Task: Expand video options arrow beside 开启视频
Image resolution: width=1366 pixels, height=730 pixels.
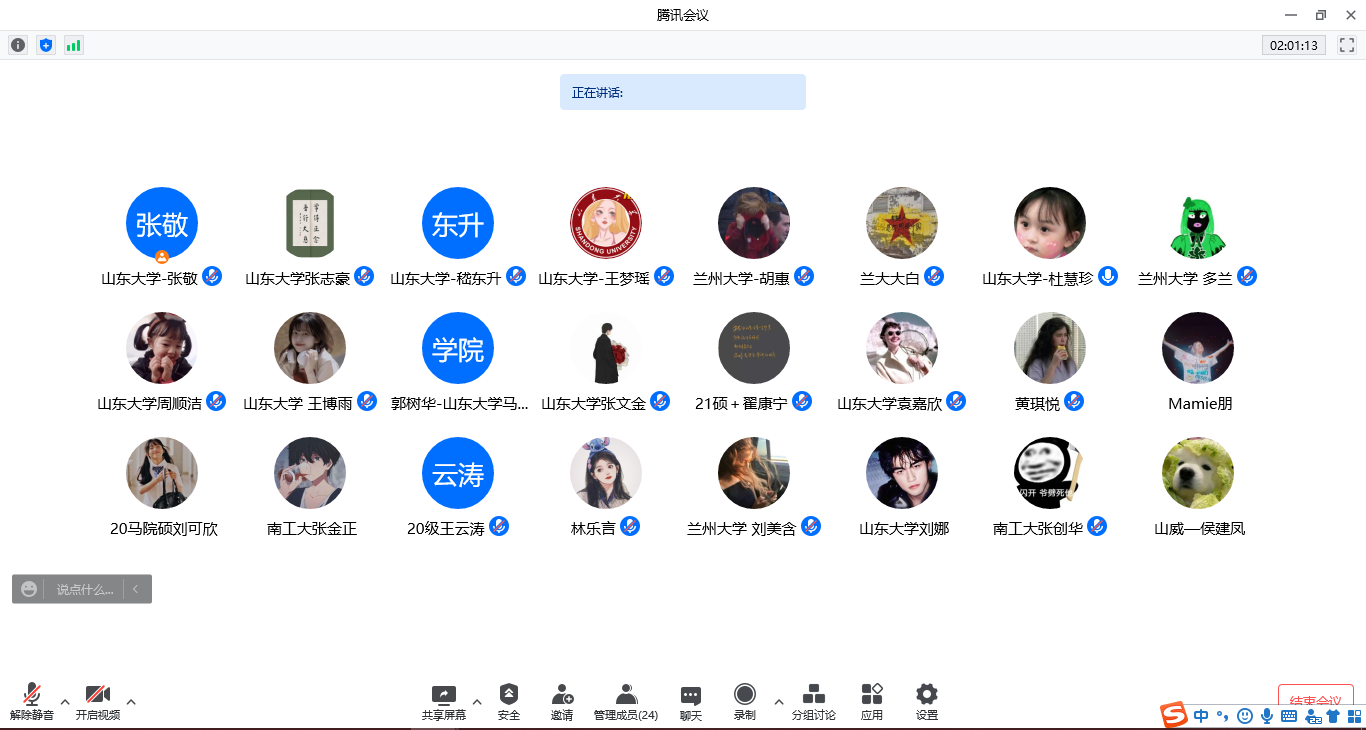Action: pos(131,701)
